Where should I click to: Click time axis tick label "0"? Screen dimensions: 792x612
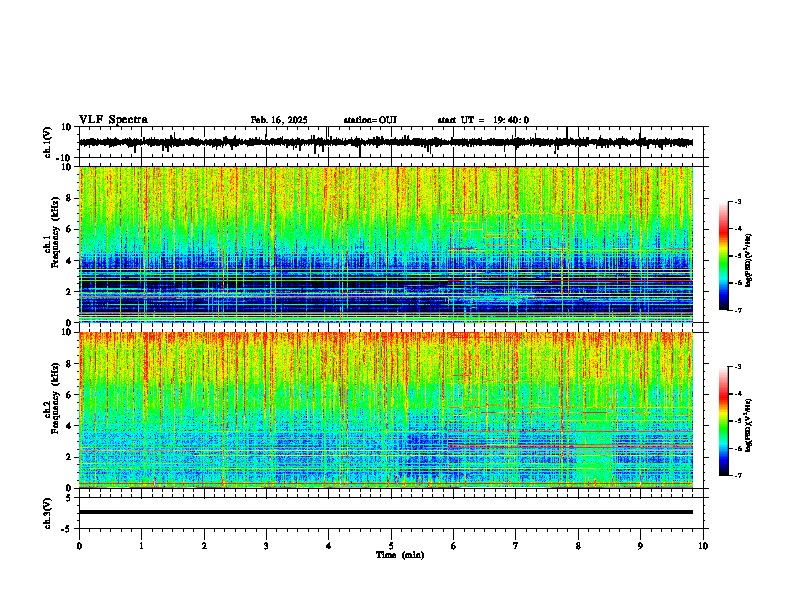(x=79, y=546)
